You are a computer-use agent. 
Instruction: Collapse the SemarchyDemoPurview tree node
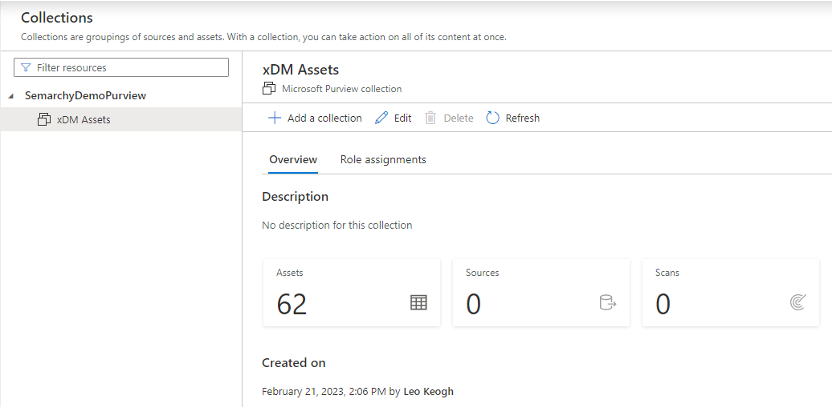[x=11, y=96]
